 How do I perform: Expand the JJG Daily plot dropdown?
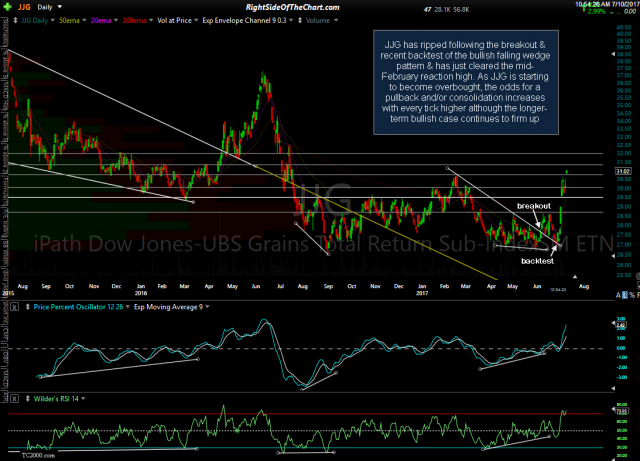[52, 20]
